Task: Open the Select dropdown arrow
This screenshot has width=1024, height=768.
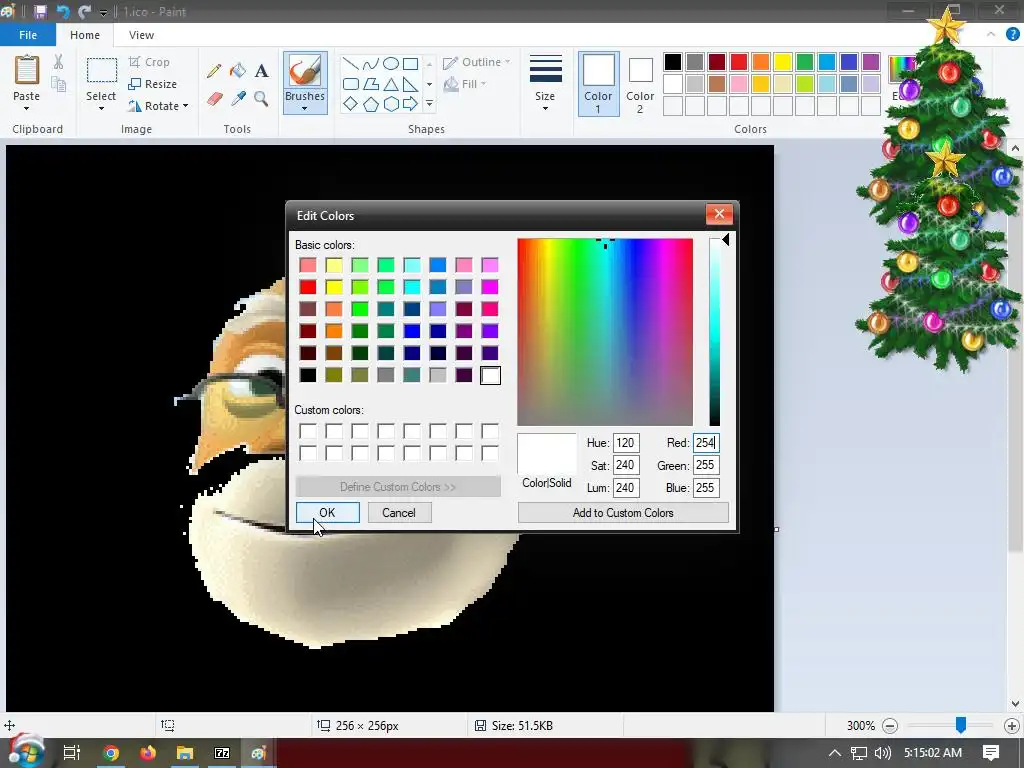Action: point(102,108)
